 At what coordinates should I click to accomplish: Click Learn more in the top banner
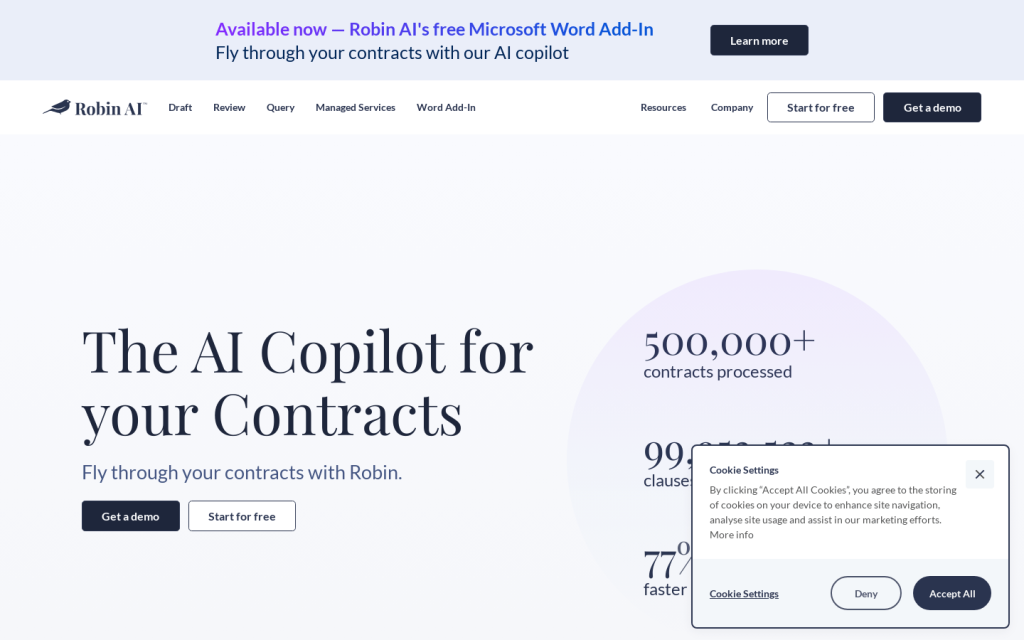(x=759, y=40)
